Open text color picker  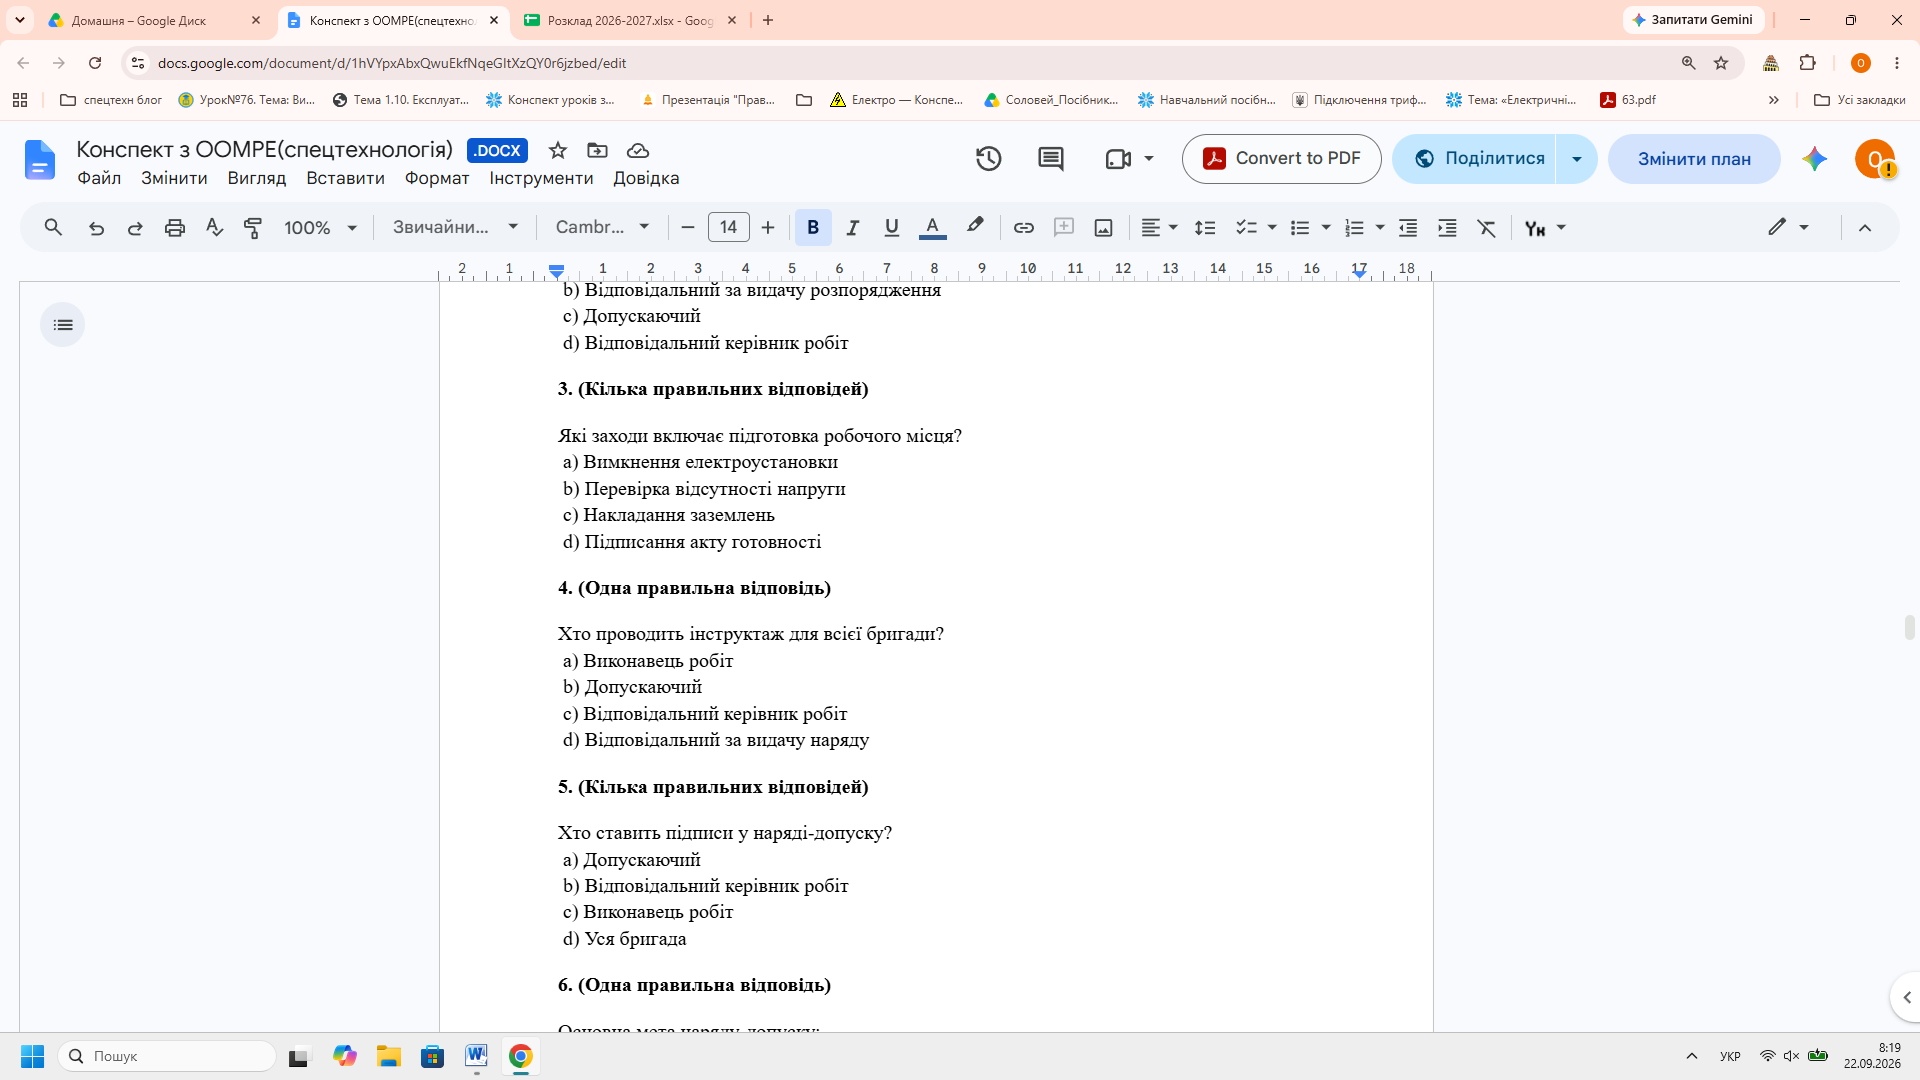click(932, 228)
